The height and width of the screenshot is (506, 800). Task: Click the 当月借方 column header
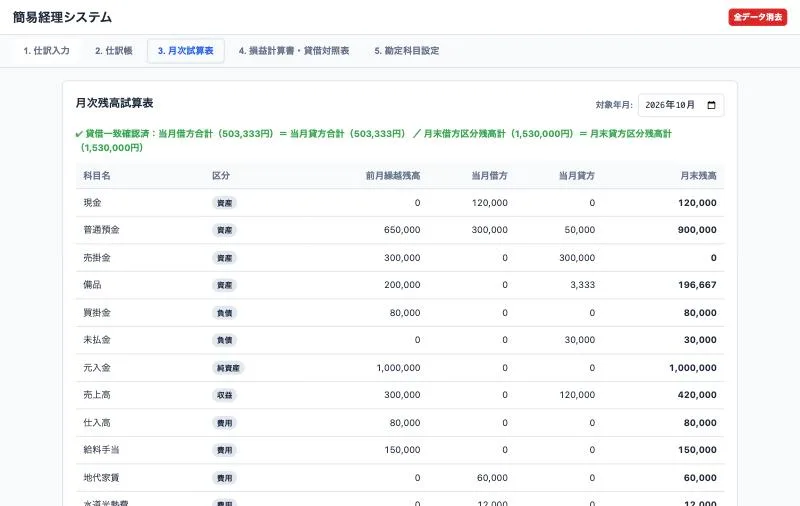tap(489, 176)
